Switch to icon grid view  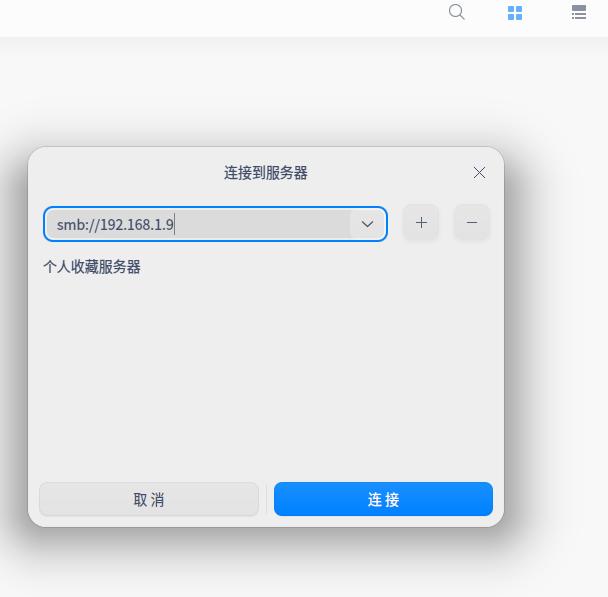click(x=515, y=13)
